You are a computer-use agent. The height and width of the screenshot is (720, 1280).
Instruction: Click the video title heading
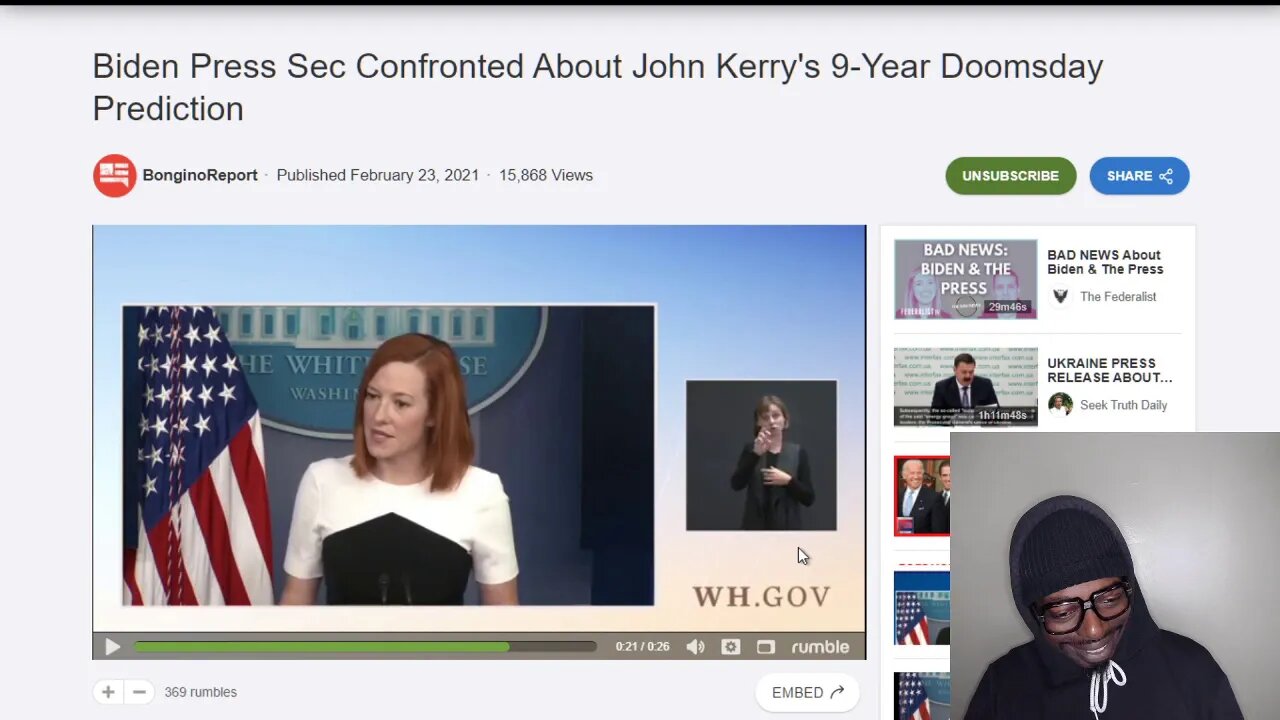(x=598, y=87)
